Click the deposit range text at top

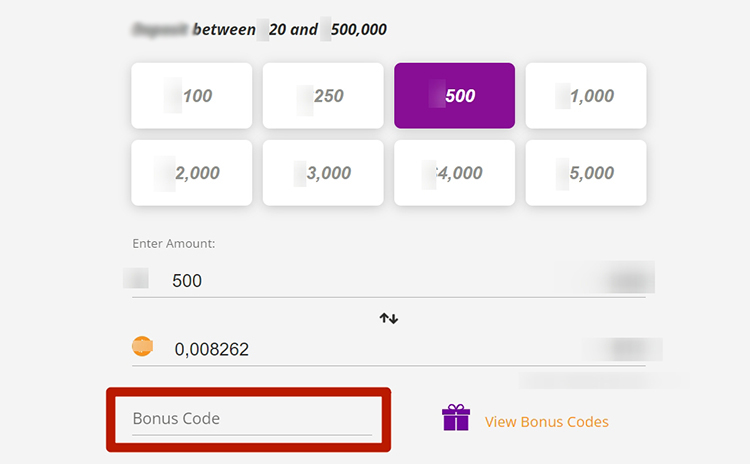click(260, 30)
